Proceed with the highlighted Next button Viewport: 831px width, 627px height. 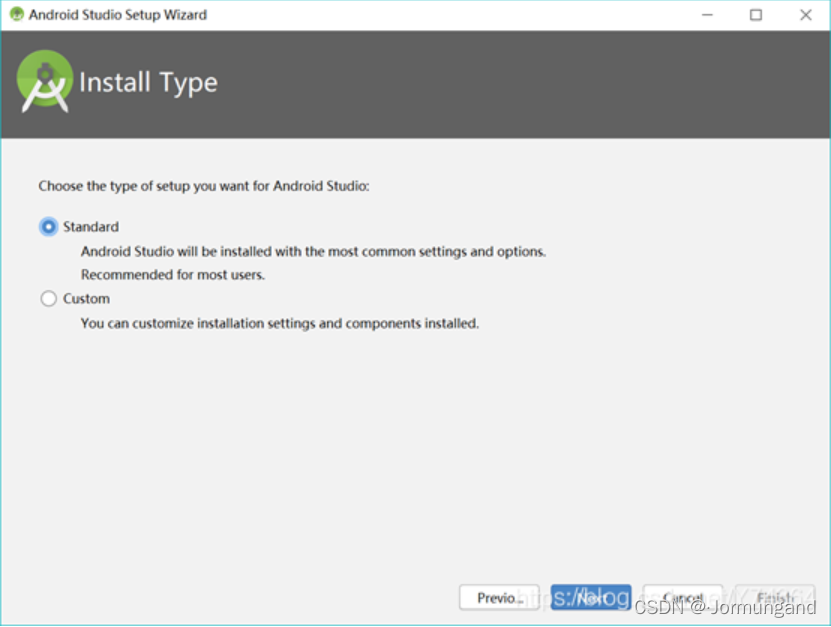(x=591, y=597)
